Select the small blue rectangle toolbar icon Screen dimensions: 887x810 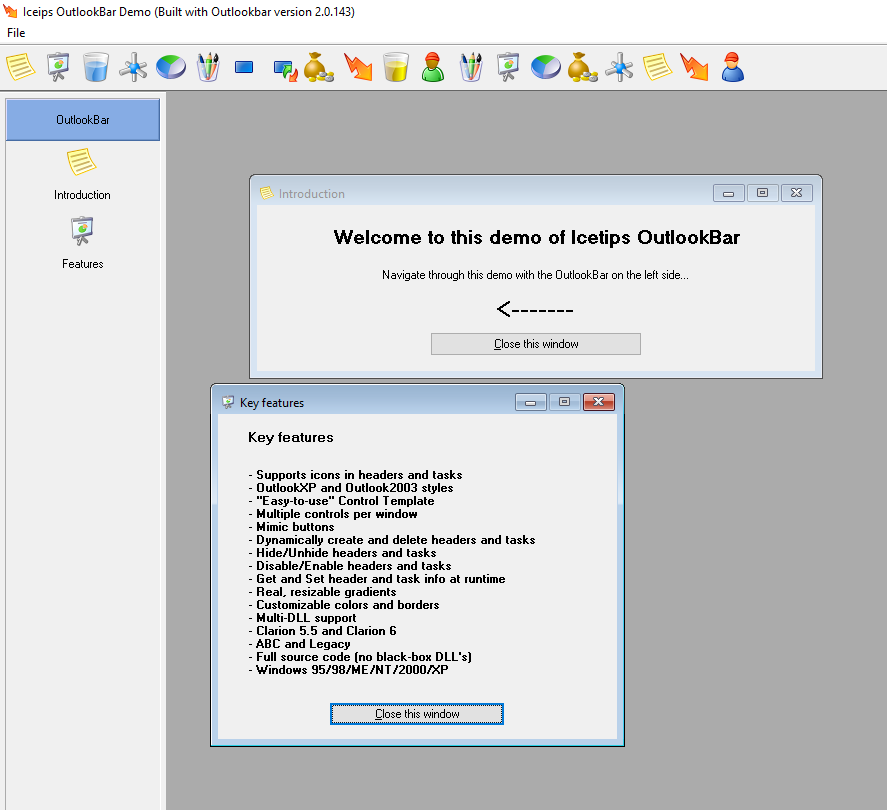click(x=244, y=67)
